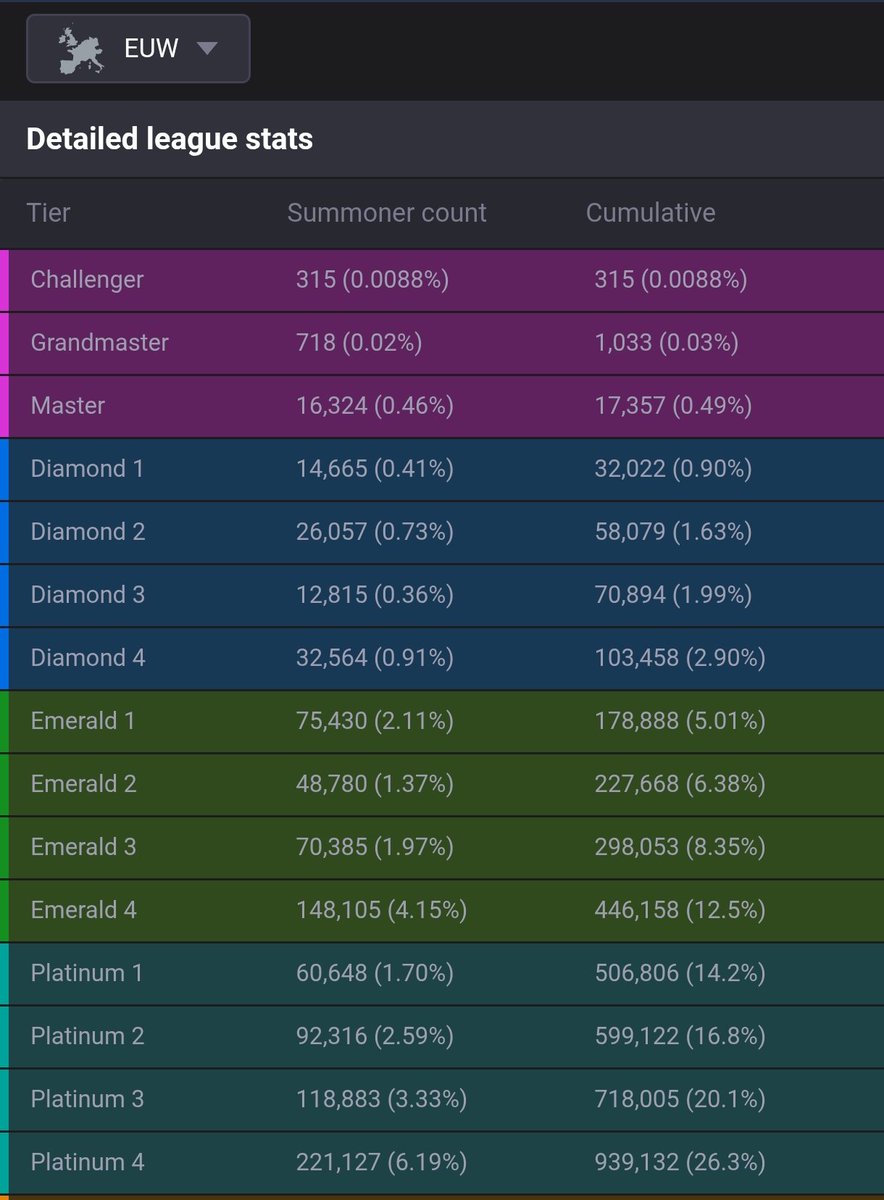Click the Cumulative column header
The width and height of the screenshot is (884, 1200).
tap(651, 213)
